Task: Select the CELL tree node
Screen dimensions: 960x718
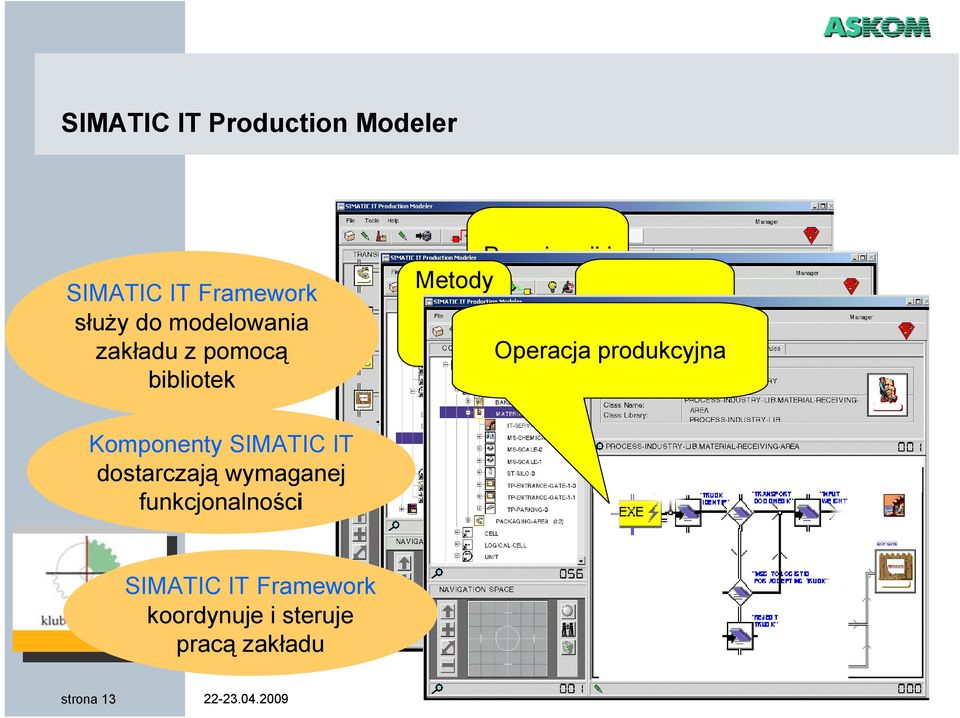Action: click(491, 533)
